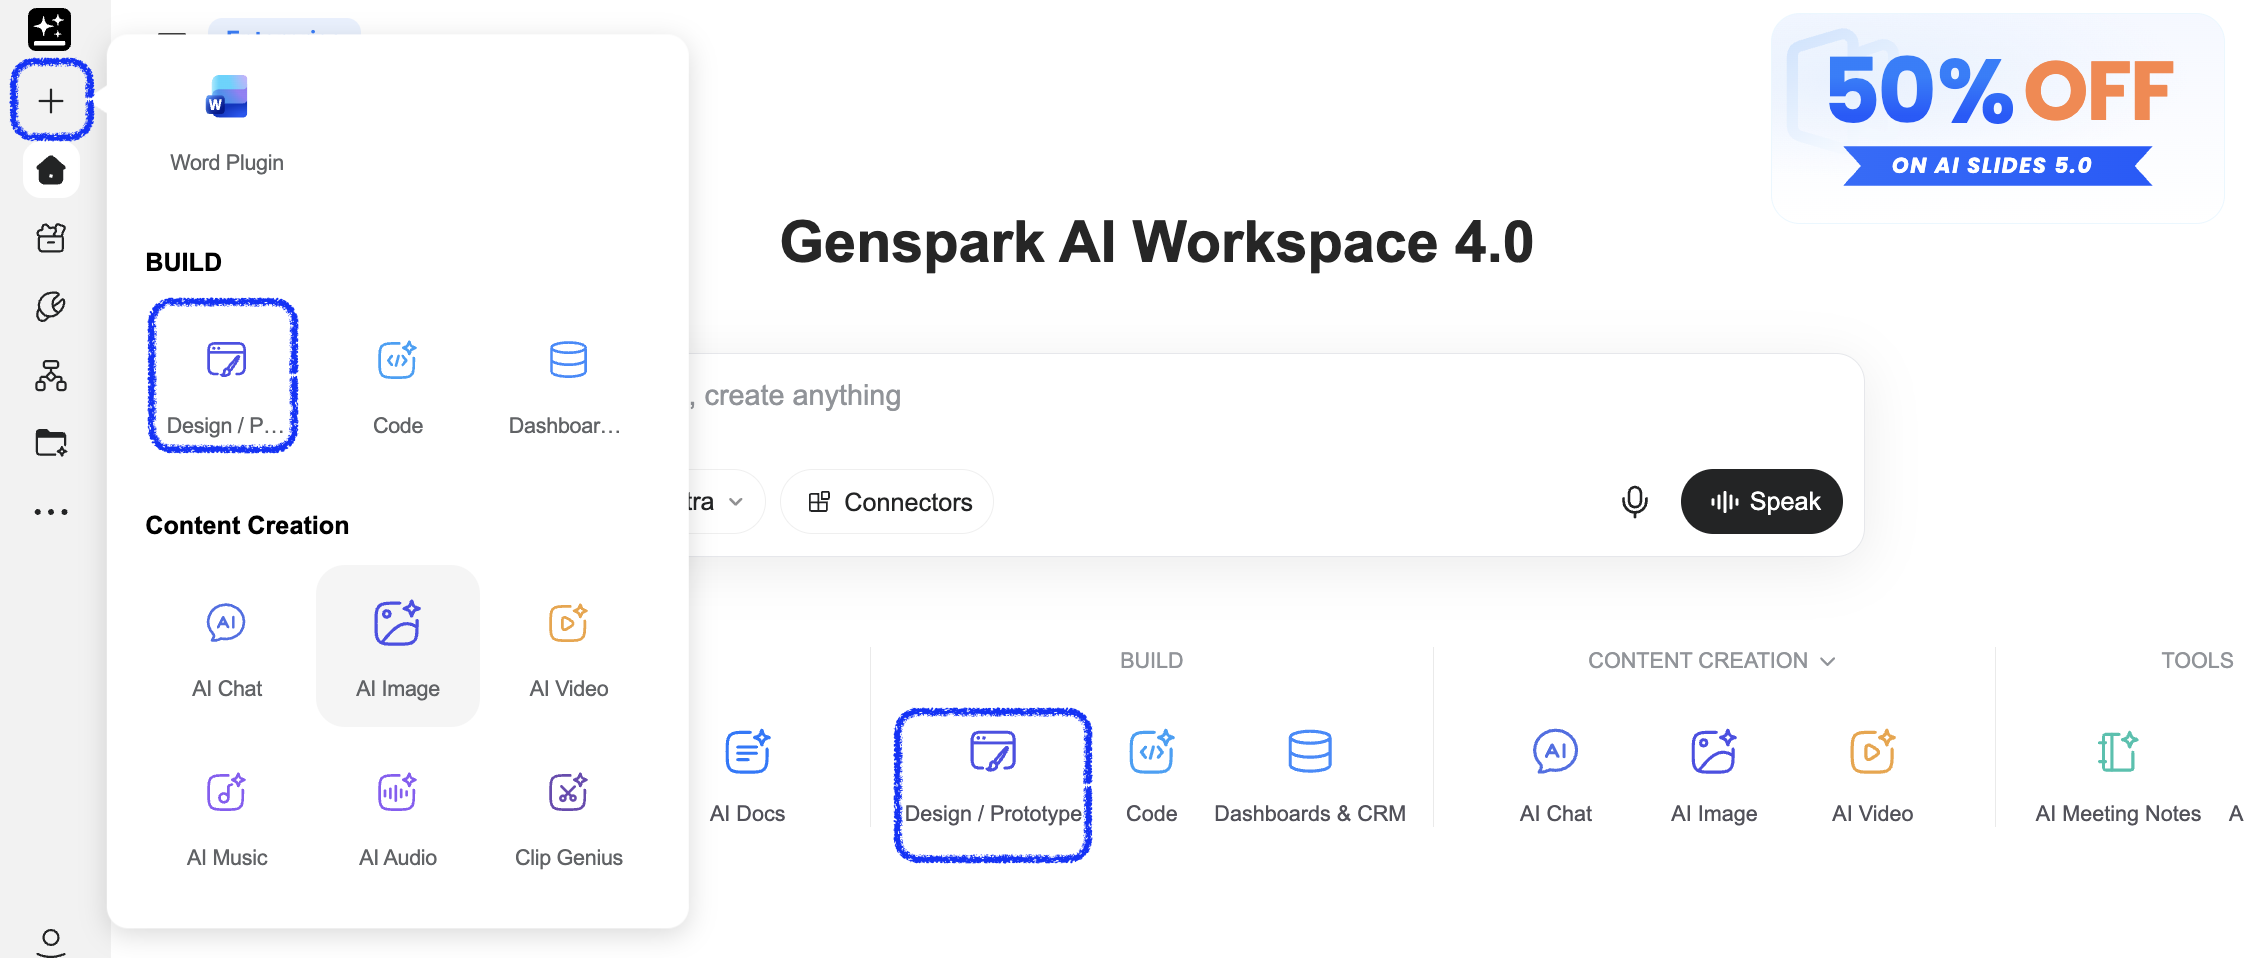Screen dimensions: 2244x958
Task: Open AI Video in the main page row
Action: coord(1872,776)
